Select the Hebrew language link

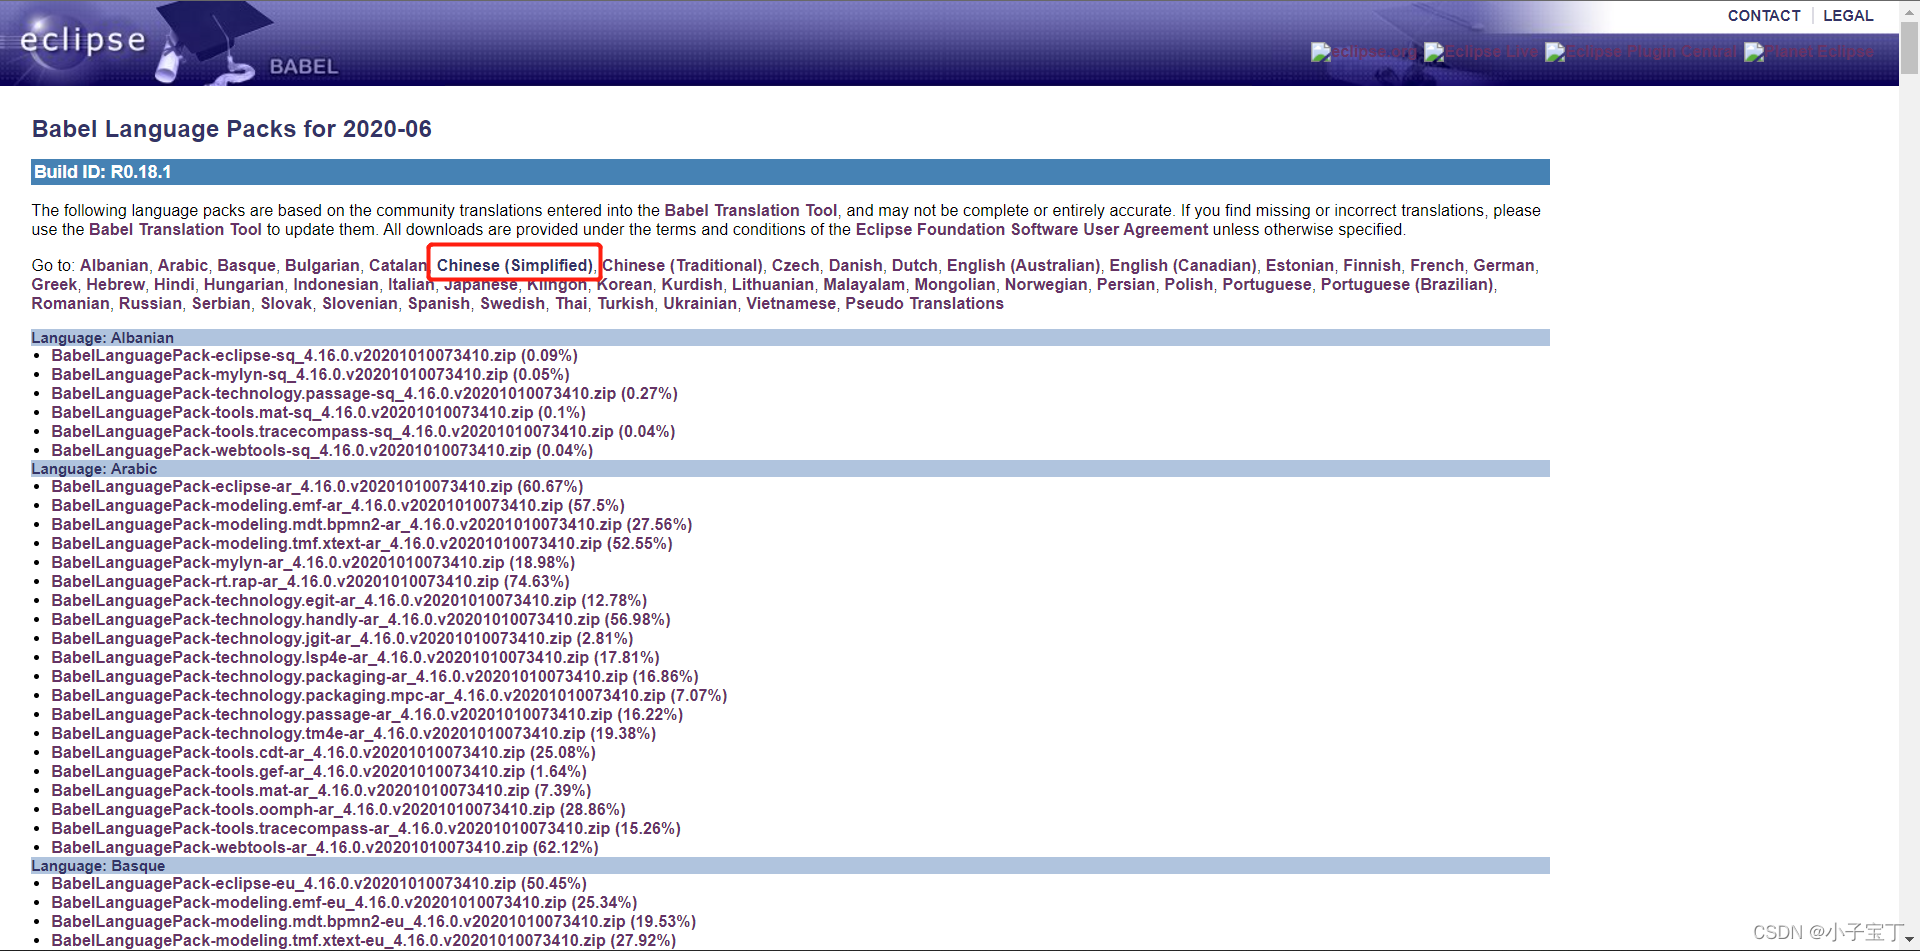(x=115, y=284)
